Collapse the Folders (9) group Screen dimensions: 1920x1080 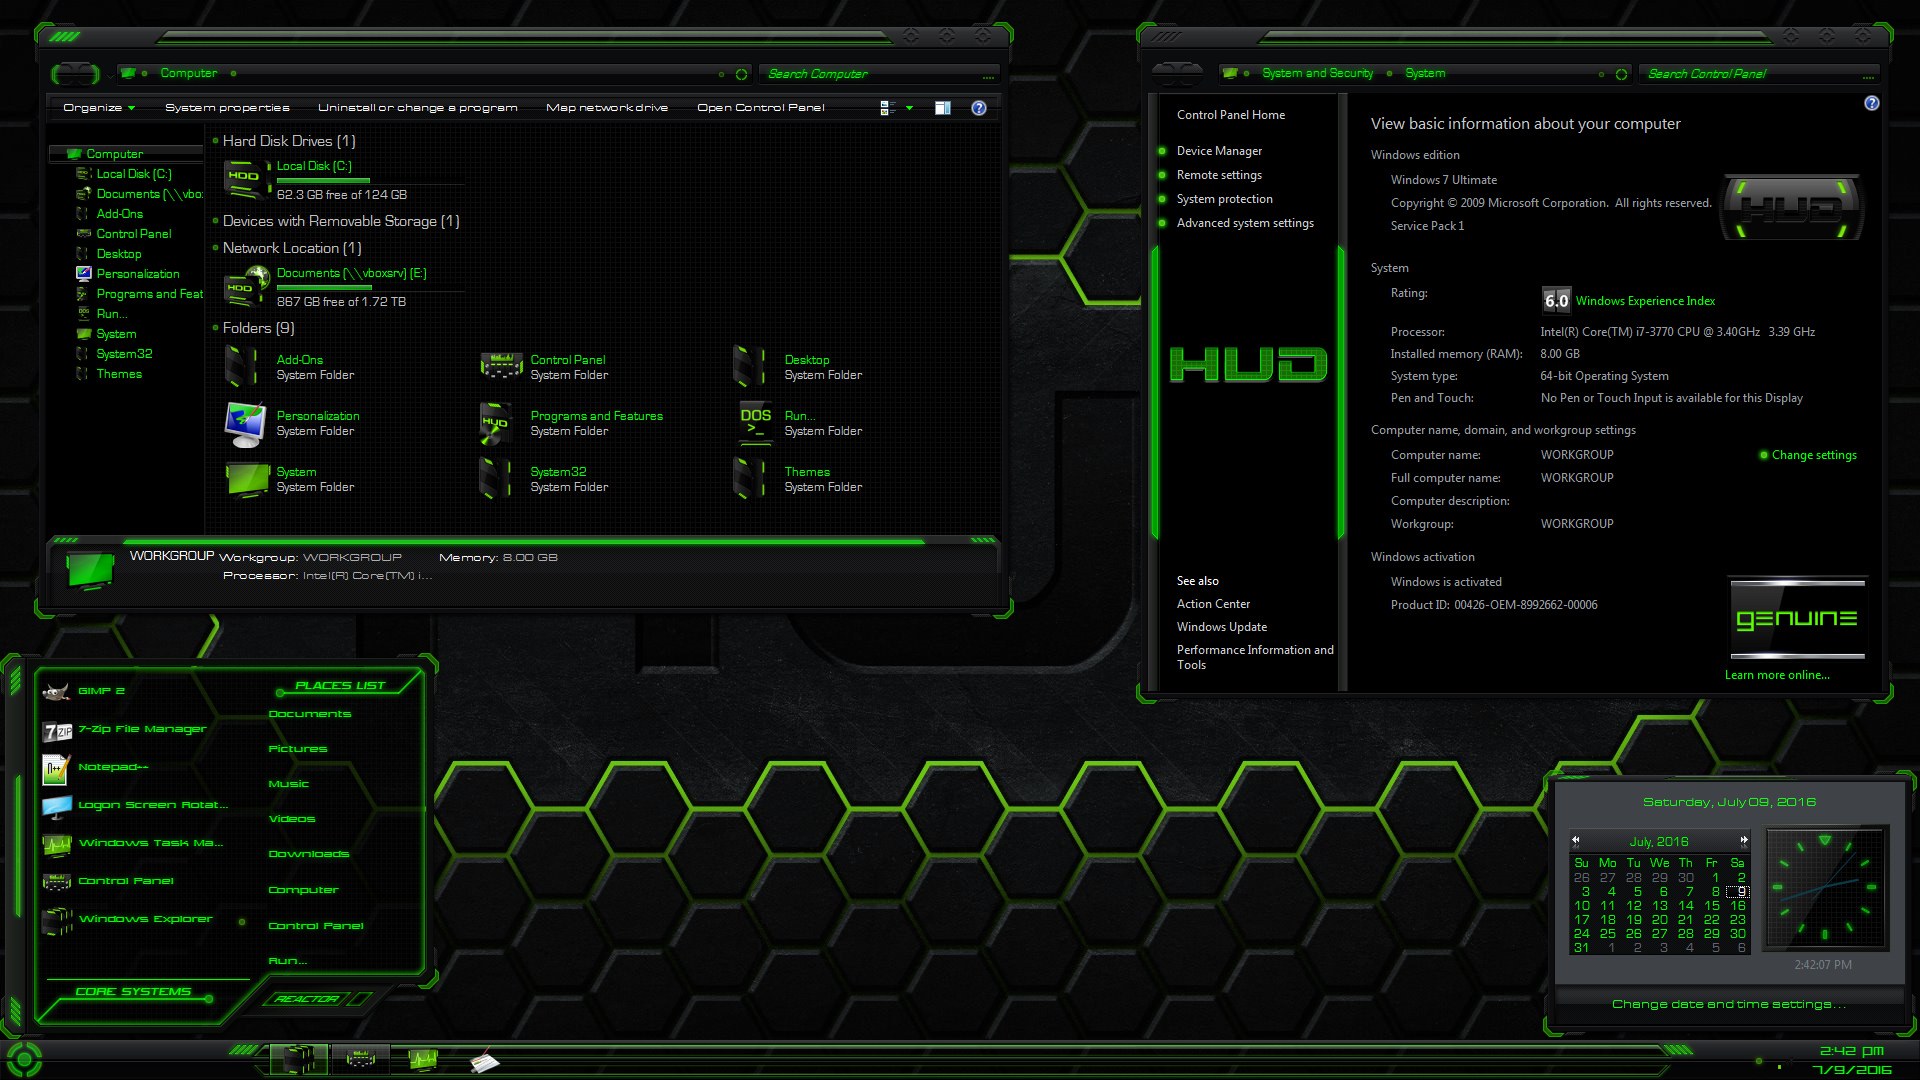click(x=258, y=328)
